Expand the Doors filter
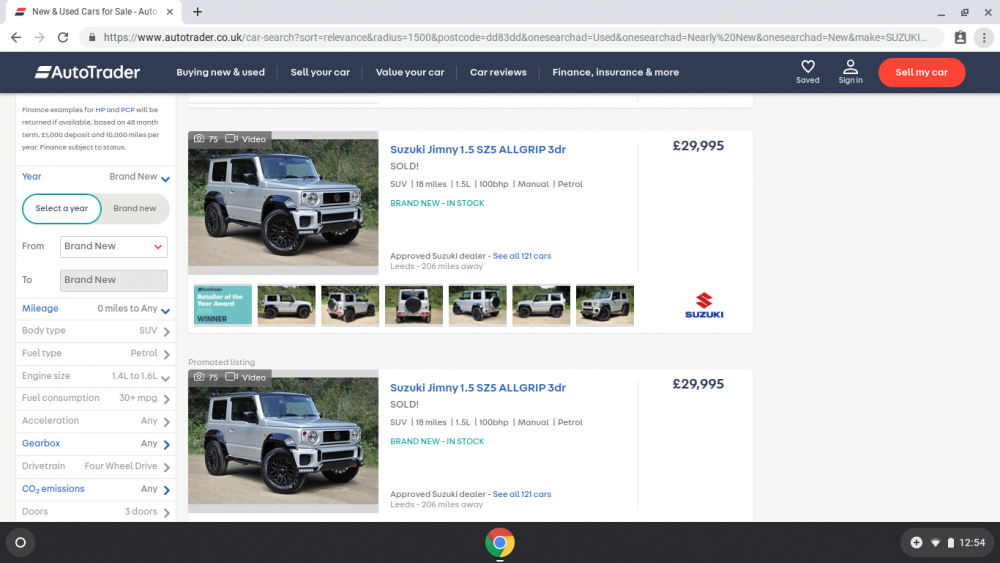Screen dimensions: 1000x563 coord(96,511)
